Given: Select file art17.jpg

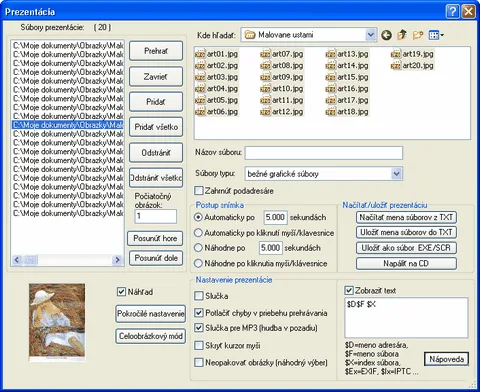Looking at the screenshot, I should (x=347, y=100).
